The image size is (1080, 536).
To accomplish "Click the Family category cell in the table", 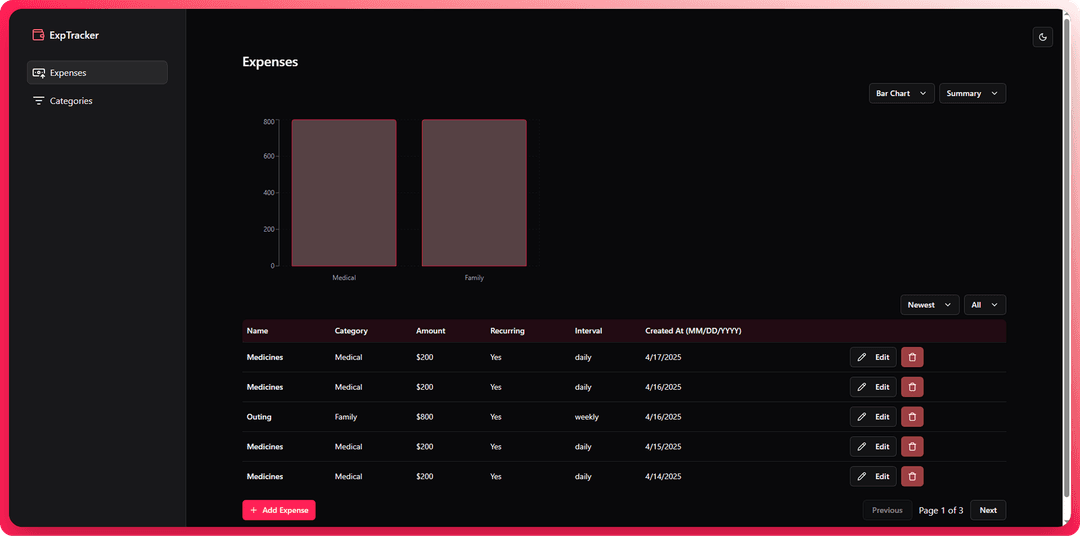I will click(x=346, y=417).
